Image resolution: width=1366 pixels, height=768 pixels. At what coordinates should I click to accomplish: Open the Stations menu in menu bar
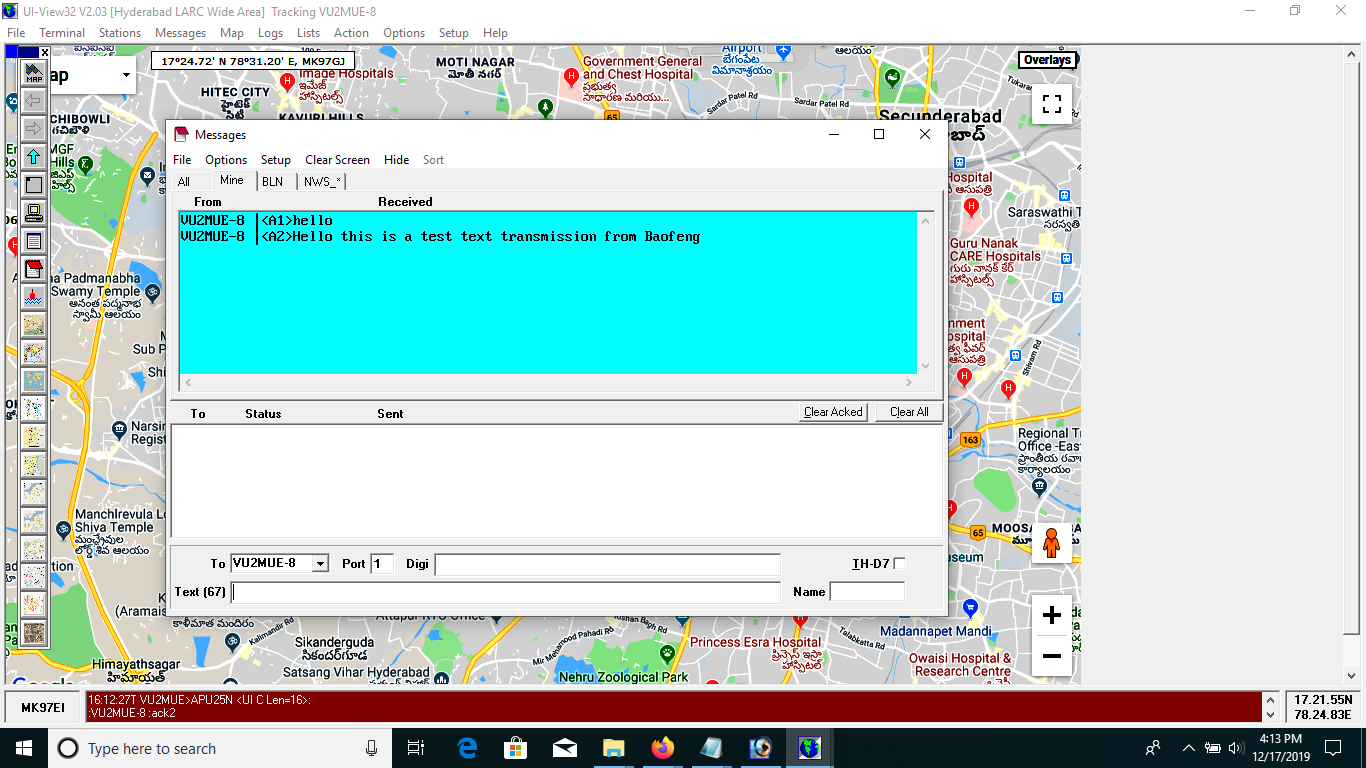pyautogui.click(x=120, y=33)
